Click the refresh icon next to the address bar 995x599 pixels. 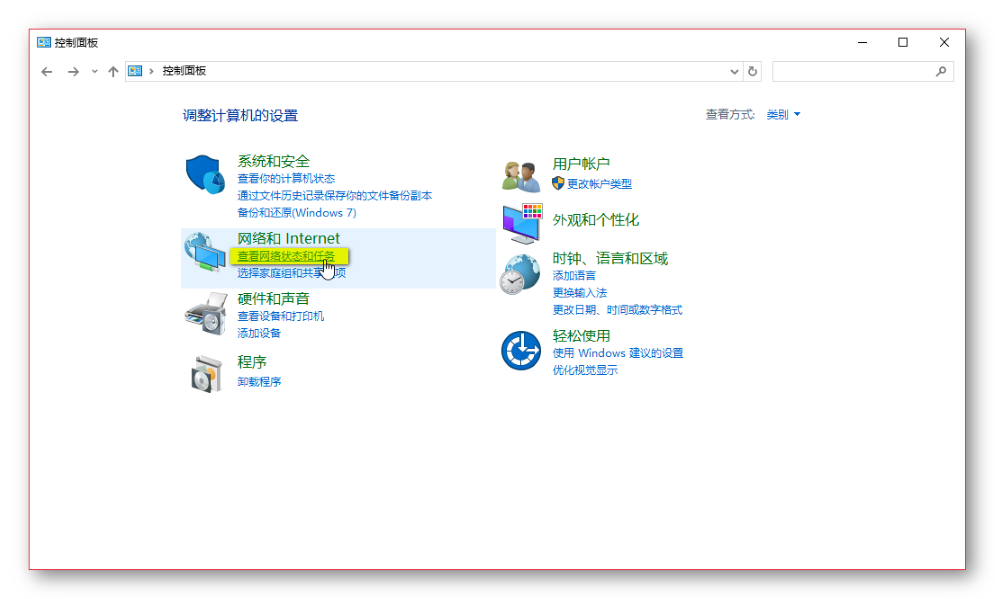tap(753, 71)
